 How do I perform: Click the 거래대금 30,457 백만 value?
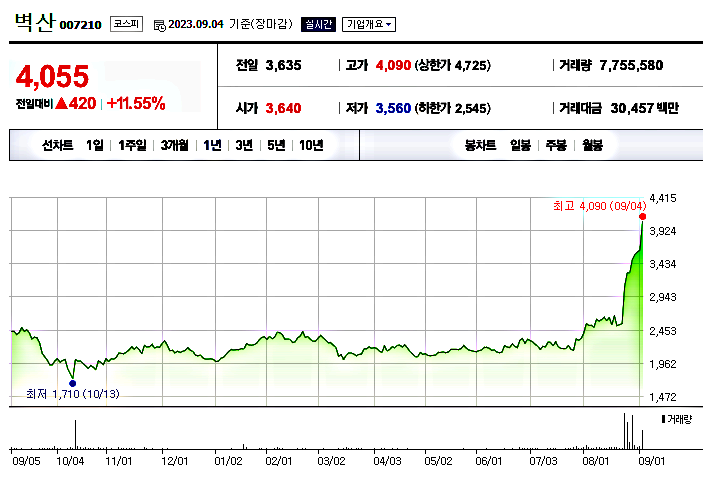[x=644, y=108]
